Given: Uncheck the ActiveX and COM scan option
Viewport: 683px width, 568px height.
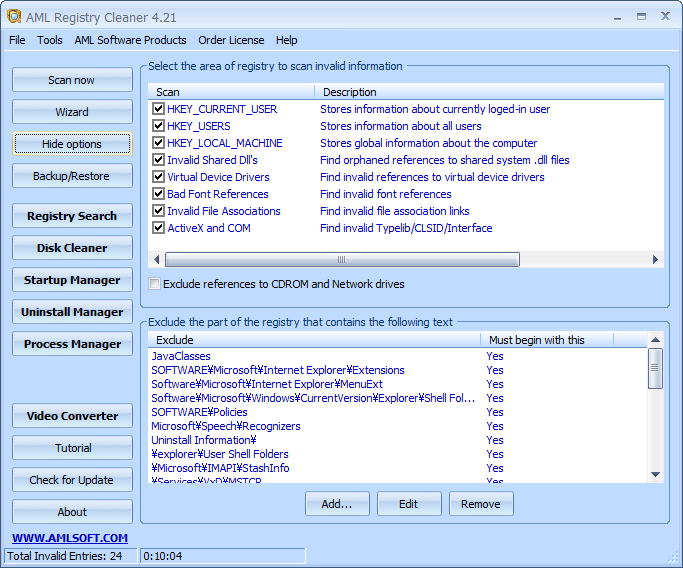Looking at the screenshot, I should (158, 228).
